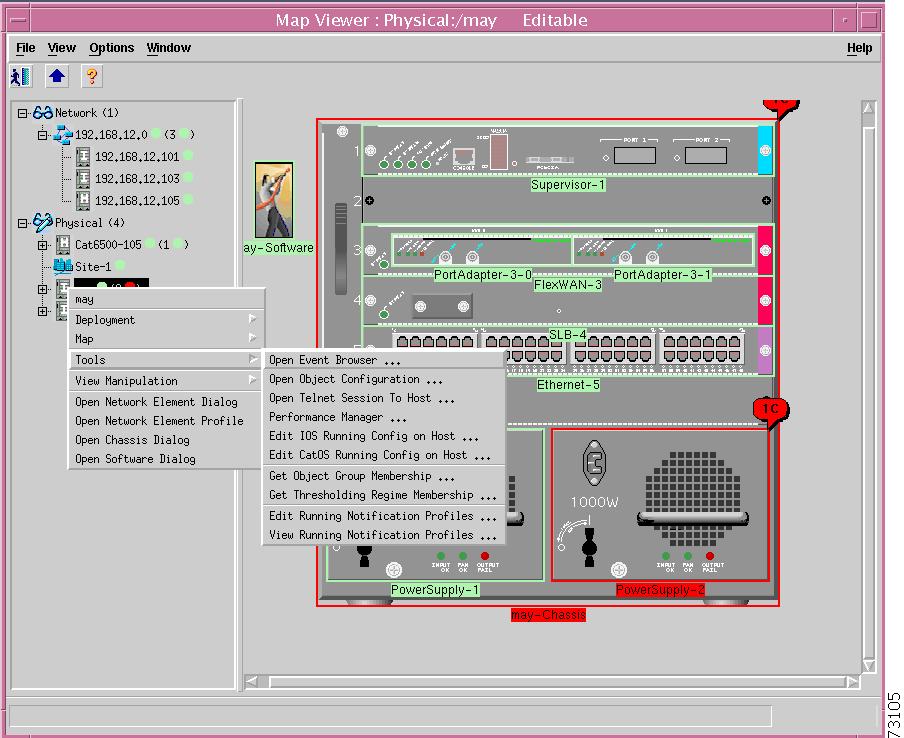Collapse the 192.168.12.0 subnet node

pyautogui.click(x=43, y=135)
